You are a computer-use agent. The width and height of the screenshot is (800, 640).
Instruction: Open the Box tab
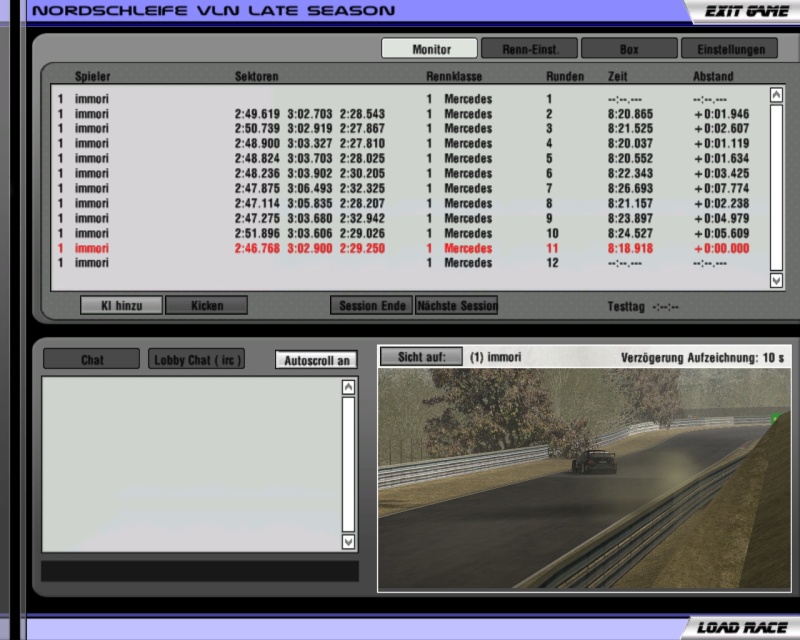[x=628, y=48]
